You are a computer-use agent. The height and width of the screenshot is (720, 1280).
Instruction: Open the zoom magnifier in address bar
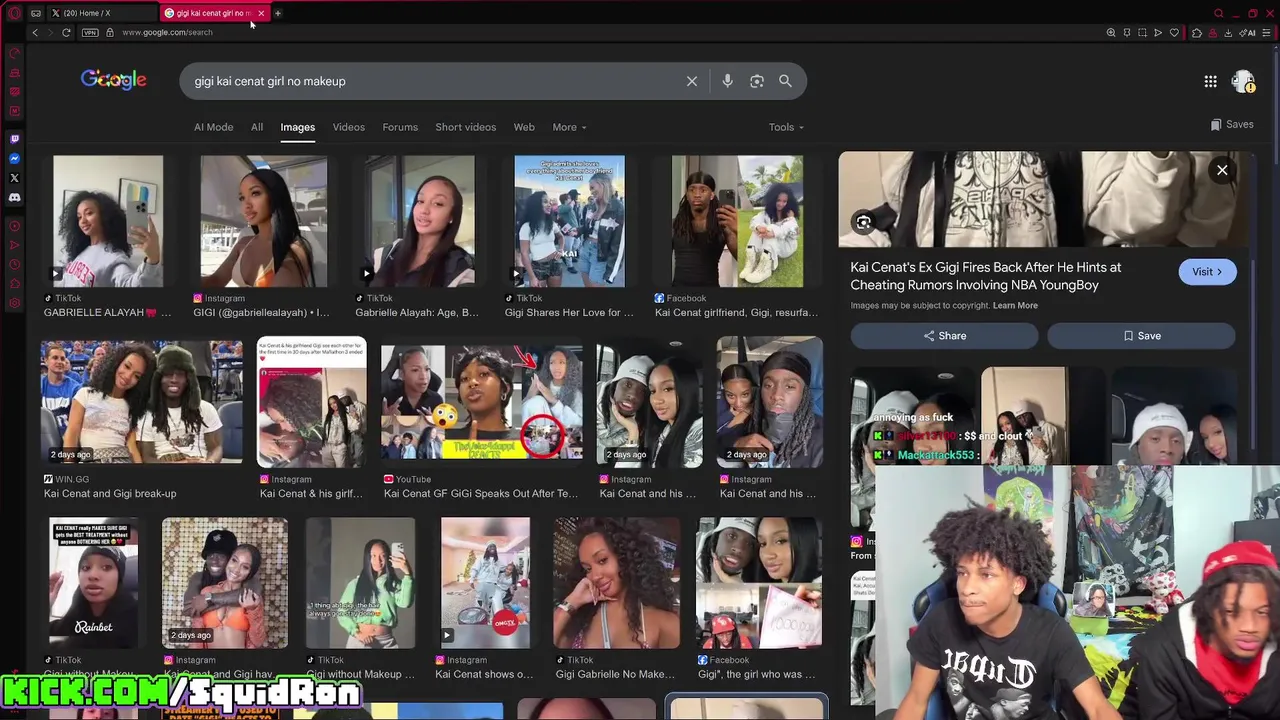click(1110, 32)
